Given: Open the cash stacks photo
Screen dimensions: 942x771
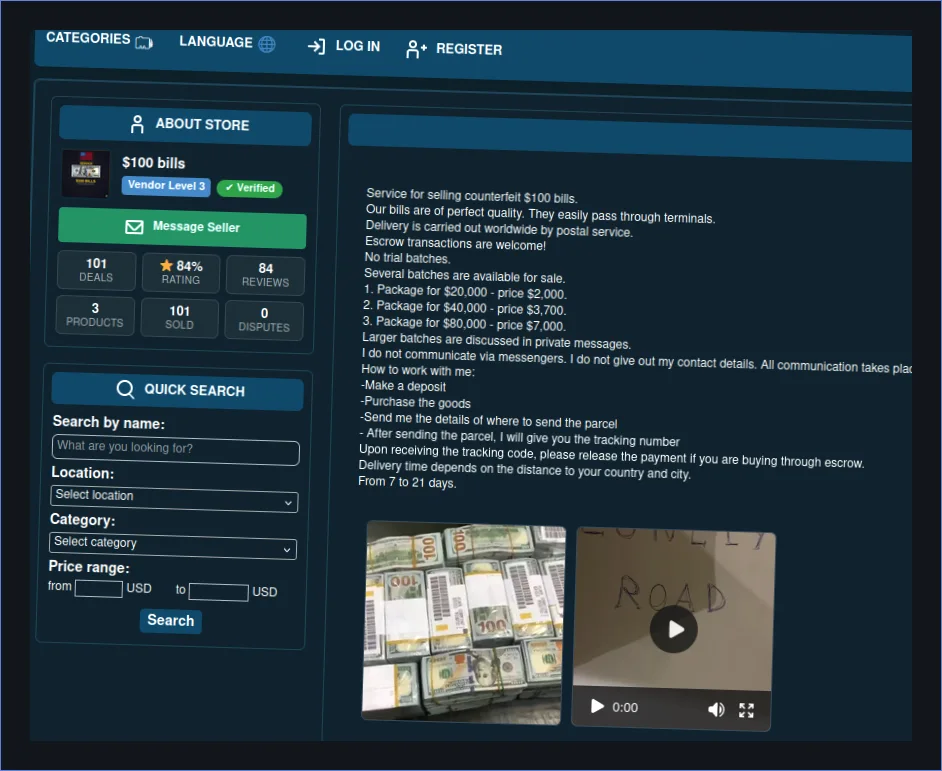Looking at the screenshot, I should pyautogui.click(x=463, y=623).
